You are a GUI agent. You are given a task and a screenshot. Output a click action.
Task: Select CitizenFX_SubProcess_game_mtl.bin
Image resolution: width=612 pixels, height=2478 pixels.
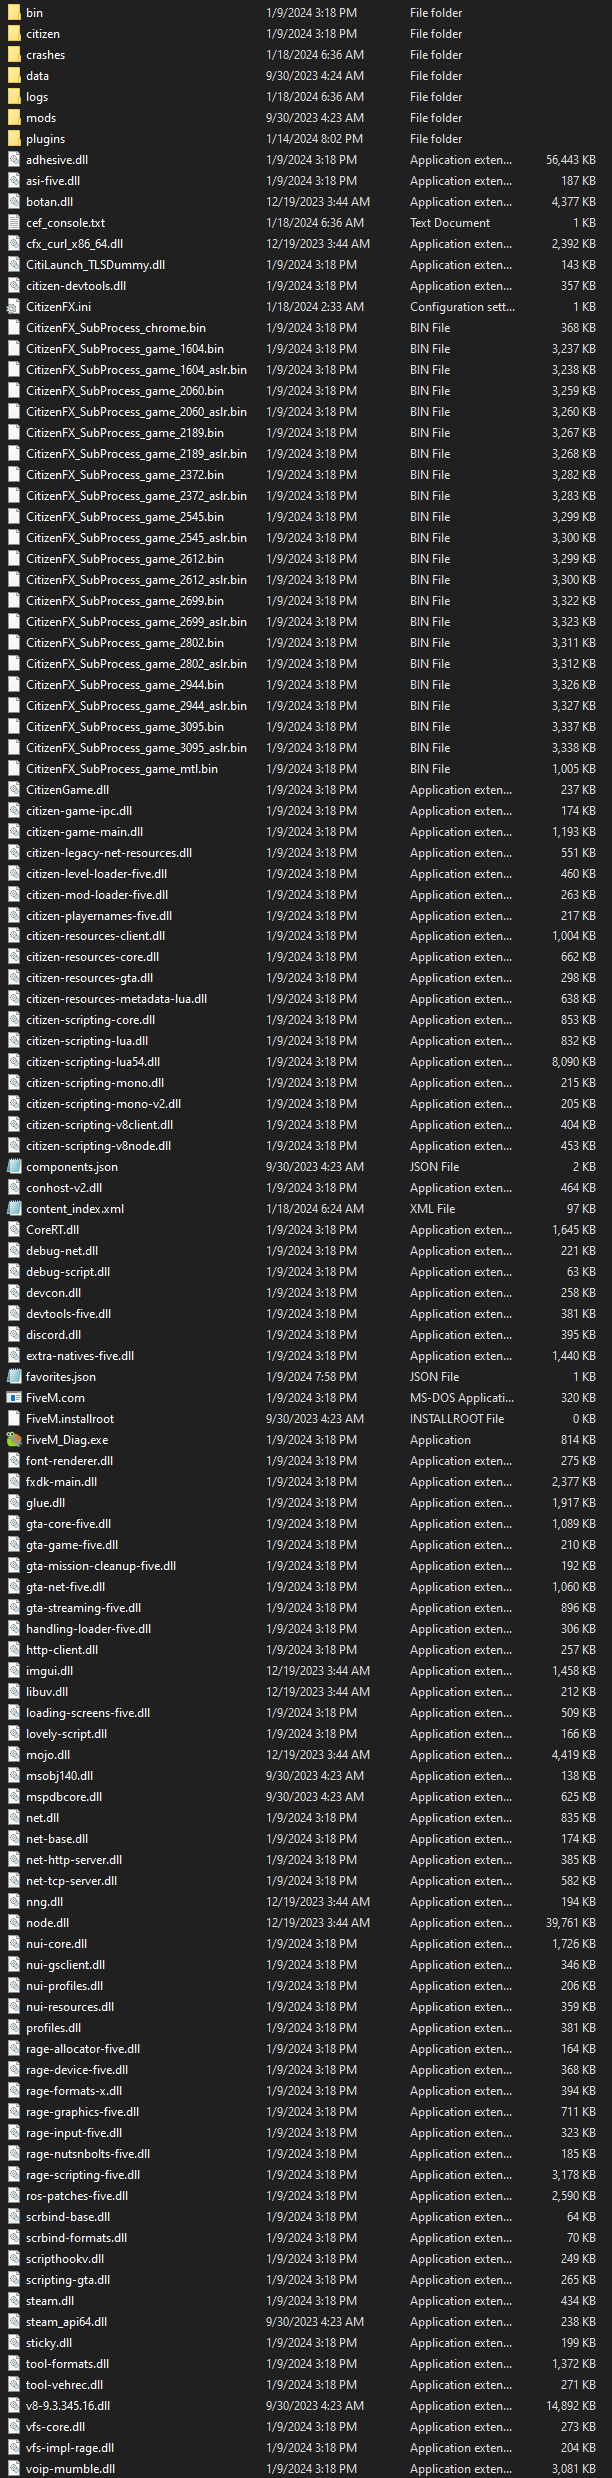[x=122, y=768]
